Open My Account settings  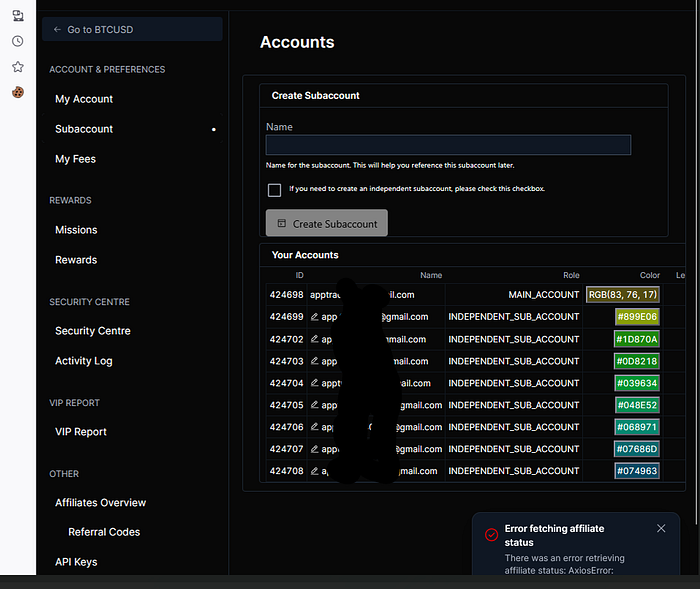coord(83,99)
